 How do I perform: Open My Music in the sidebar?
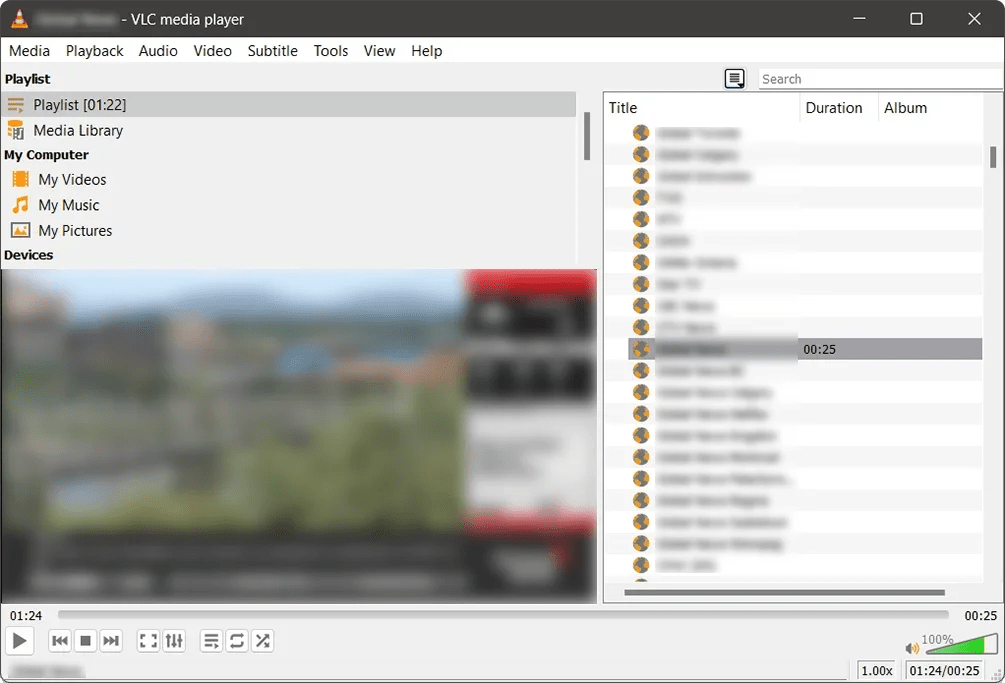coord(68,205)
